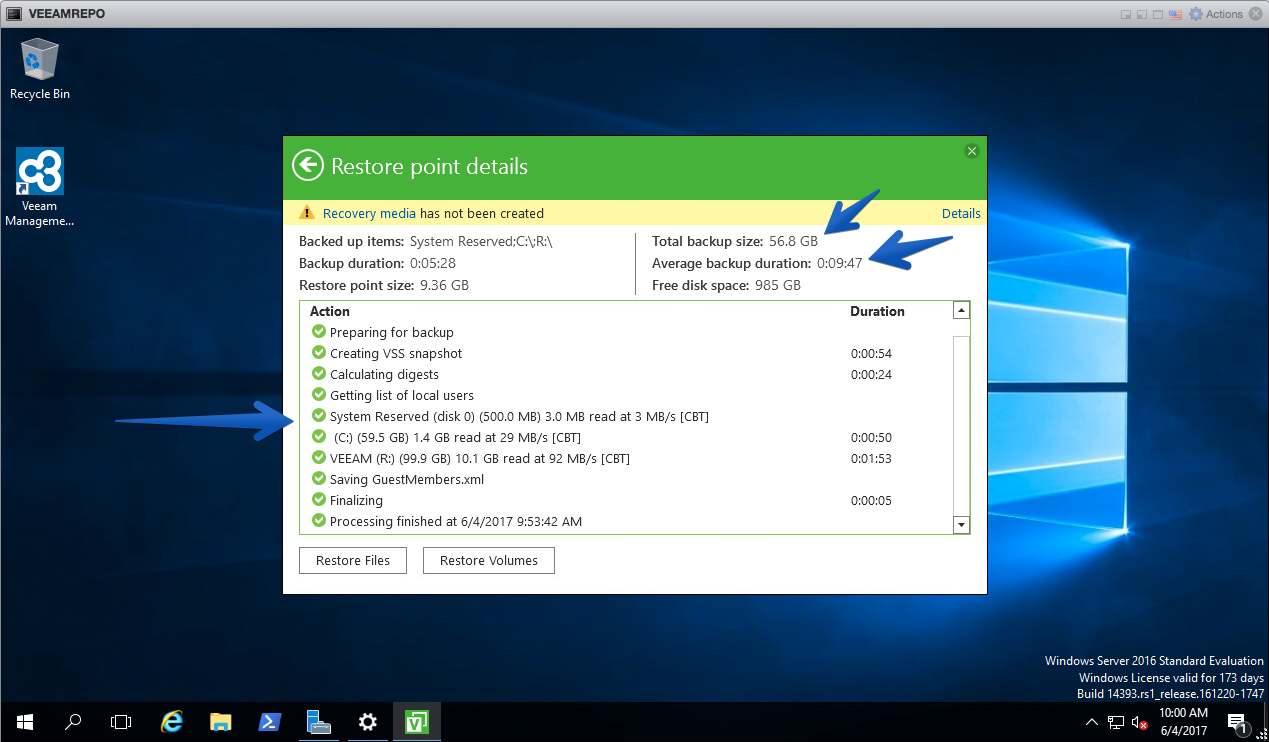Select the 'Finalizing' row
This screenshot has height=742, width=1269.
(x=626, y=500)
